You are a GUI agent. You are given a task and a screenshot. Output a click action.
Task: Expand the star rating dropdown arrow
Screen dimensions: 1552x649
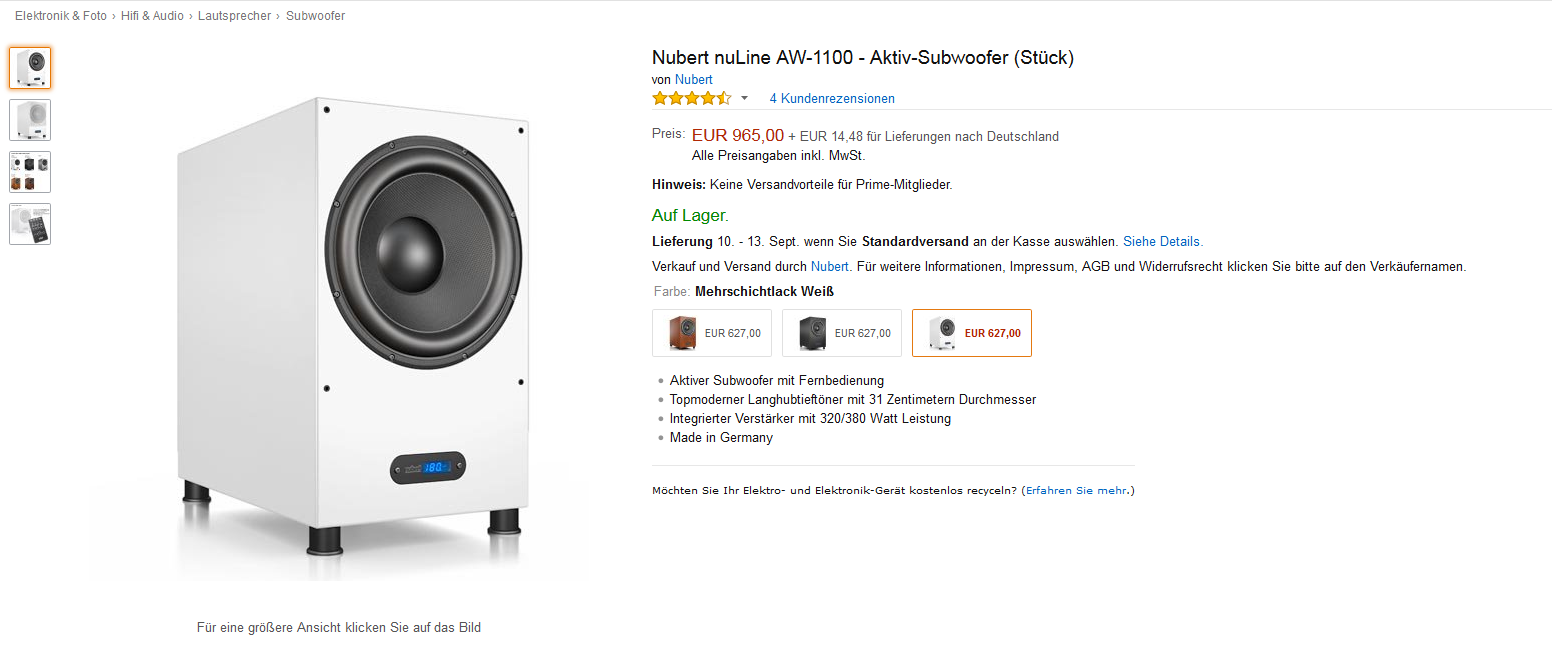point(744,98)
